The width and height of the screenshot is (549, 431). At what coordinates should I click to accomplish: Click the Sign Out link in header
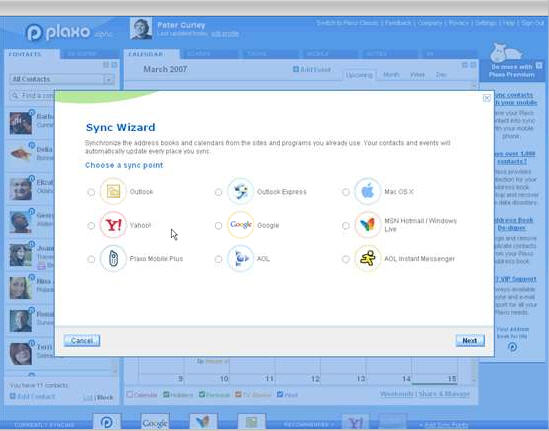(533, 23)
